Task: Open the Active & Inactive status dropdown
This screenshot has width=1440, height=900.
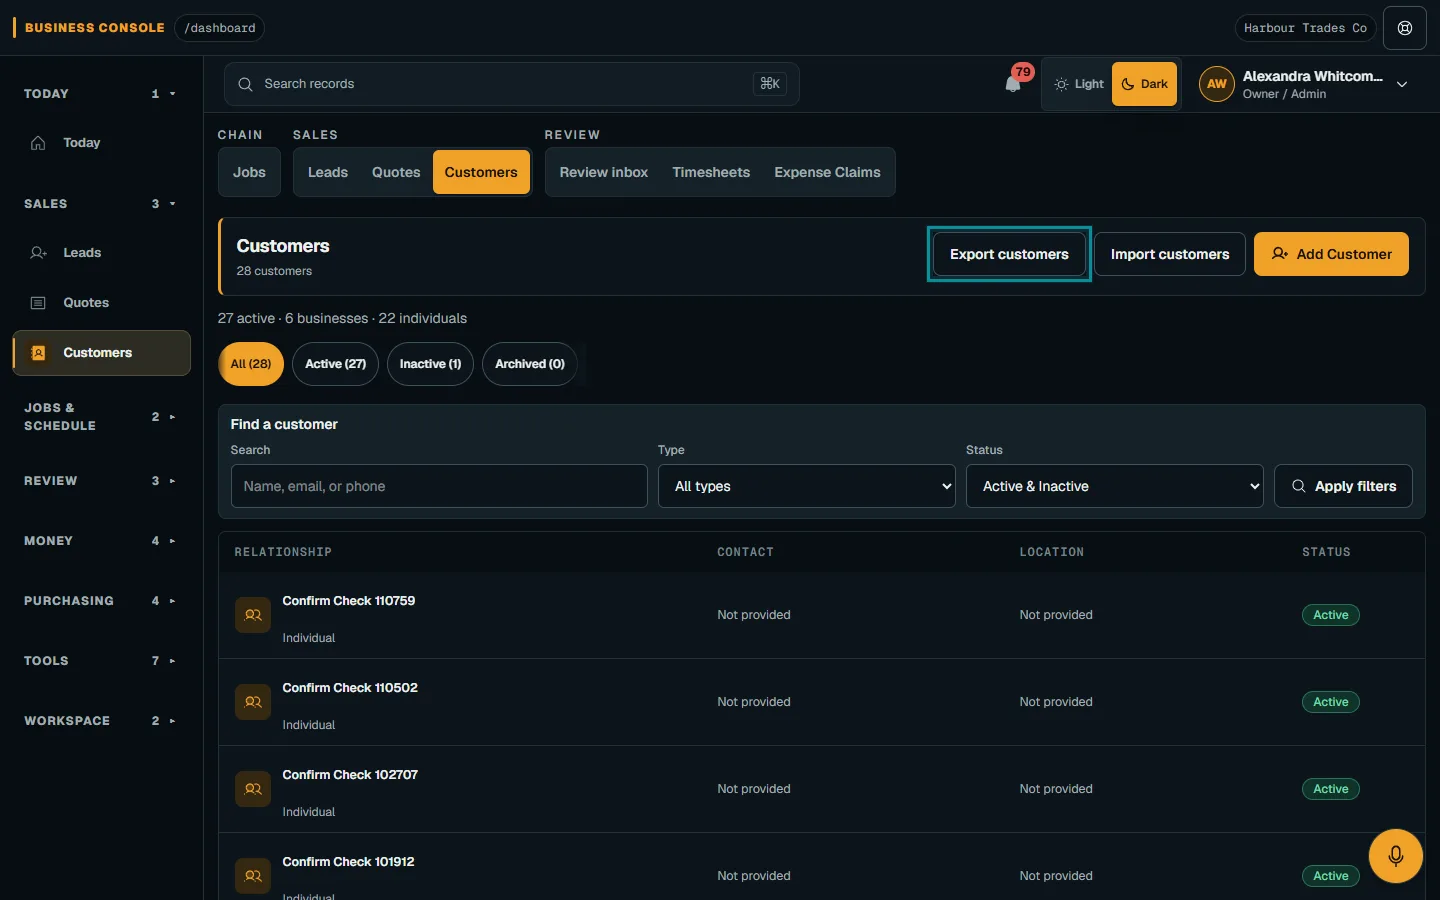Action: click(1115, 486)
